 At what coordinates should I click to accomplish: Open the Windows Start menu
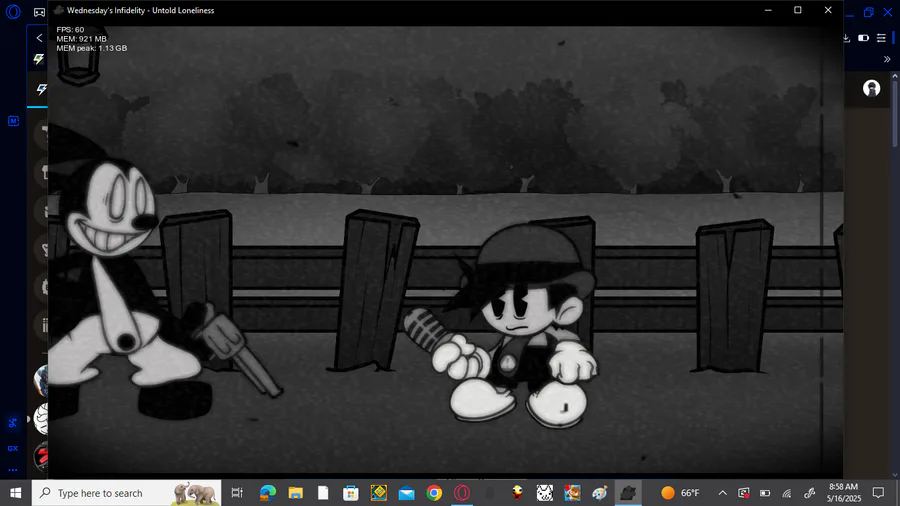15,493
